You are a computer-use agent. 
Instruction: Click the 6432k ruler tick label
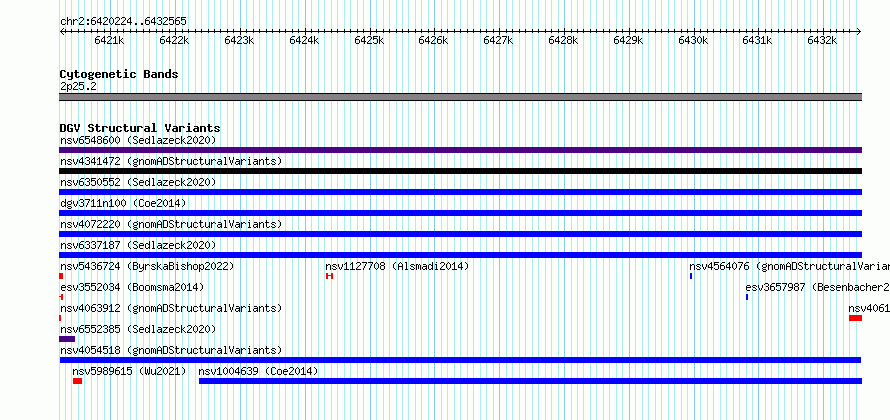click(x=822, y=40)
